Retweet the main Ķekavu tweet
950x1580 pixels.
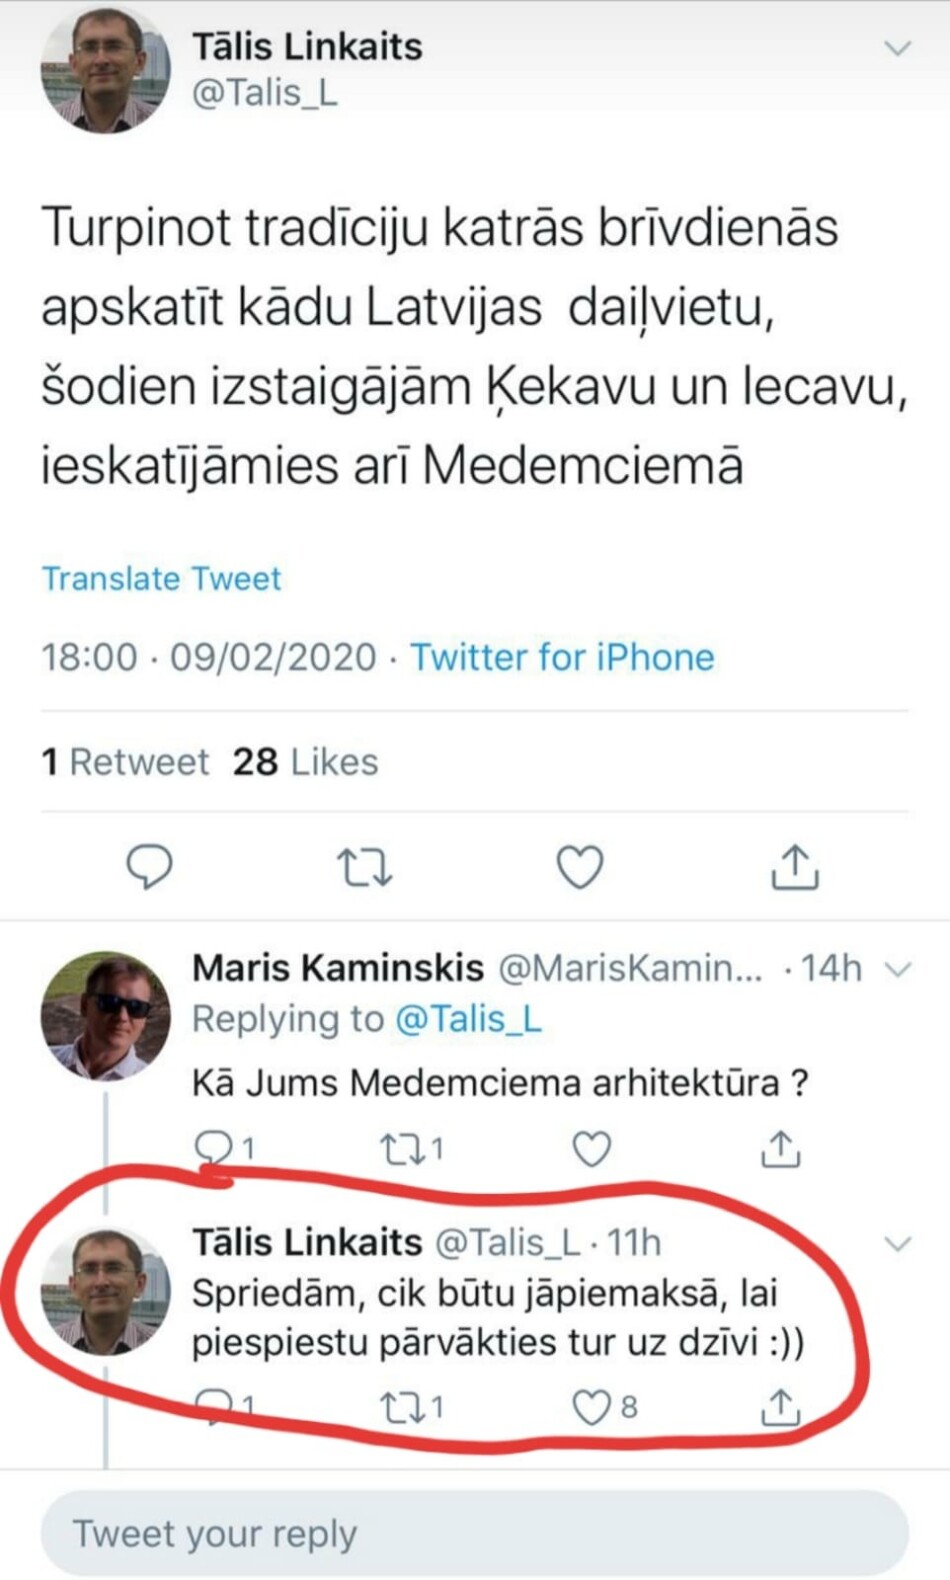pyautogui.click(x=364, y=867)
